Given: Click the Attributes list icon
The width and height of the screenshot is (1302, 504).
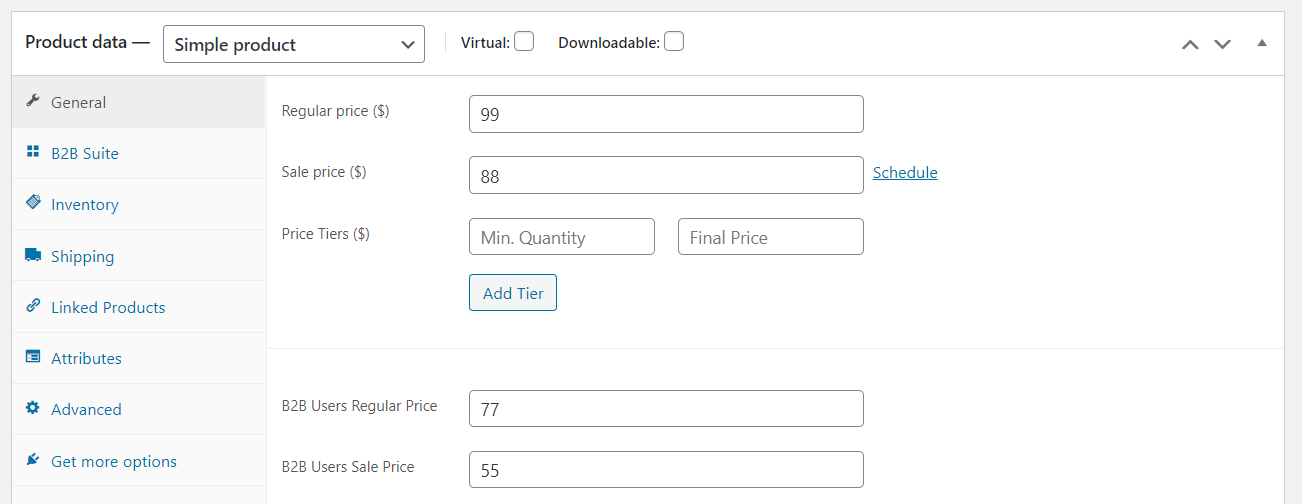Looking at the screenshot, I should (32, 357).
